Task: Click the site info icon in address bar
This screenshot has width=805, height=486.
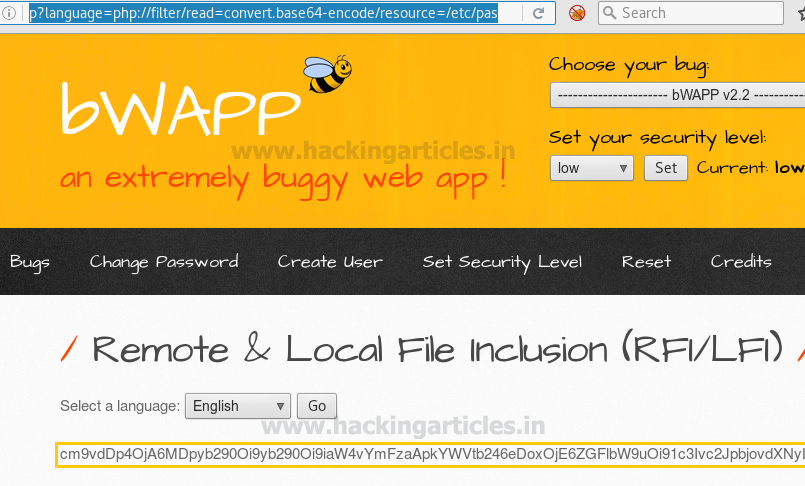Action: click(9, 13)
